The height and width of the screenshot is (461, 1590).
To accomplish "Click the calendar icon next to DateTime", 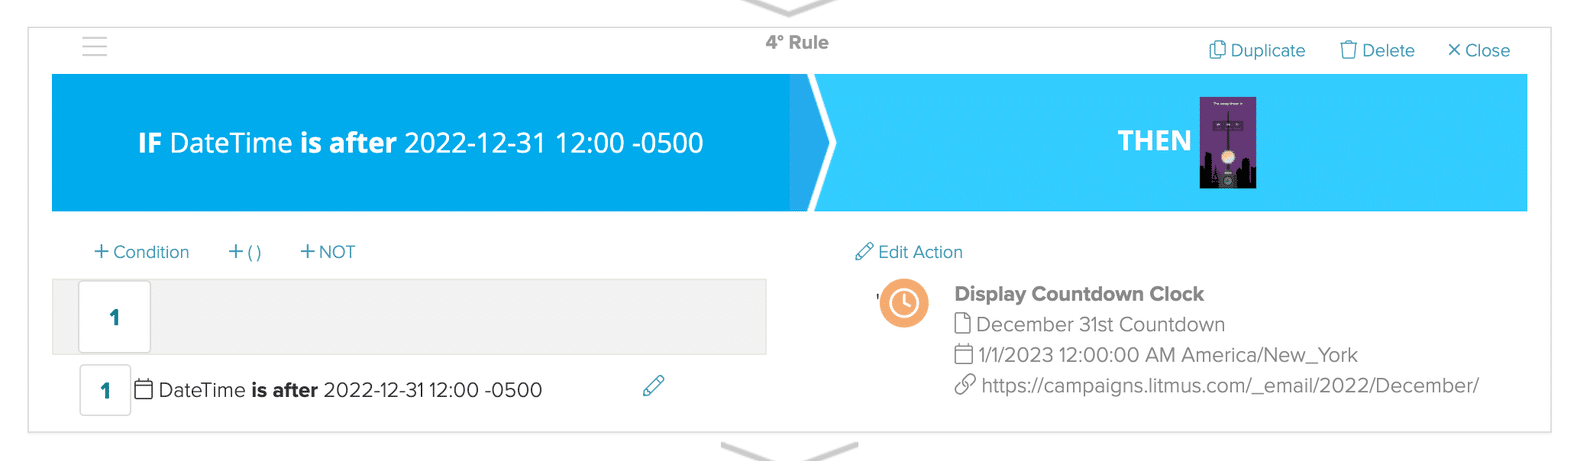I will pos(144,389).
